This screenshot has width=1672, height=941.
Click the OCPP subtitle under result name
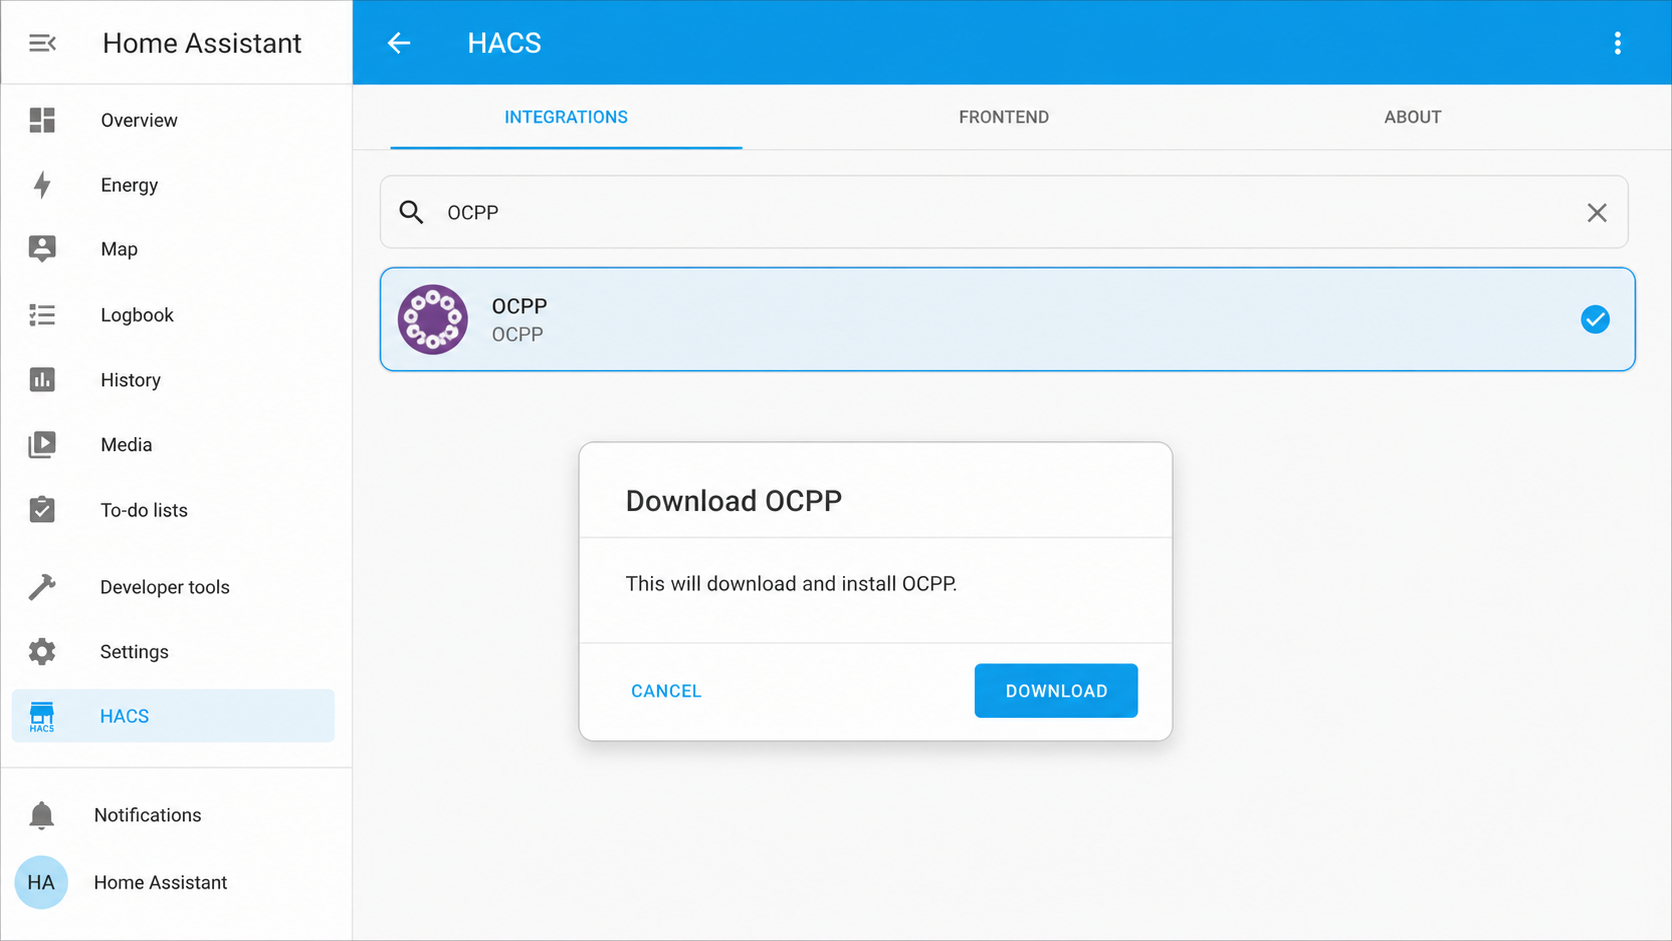(517, 335)
